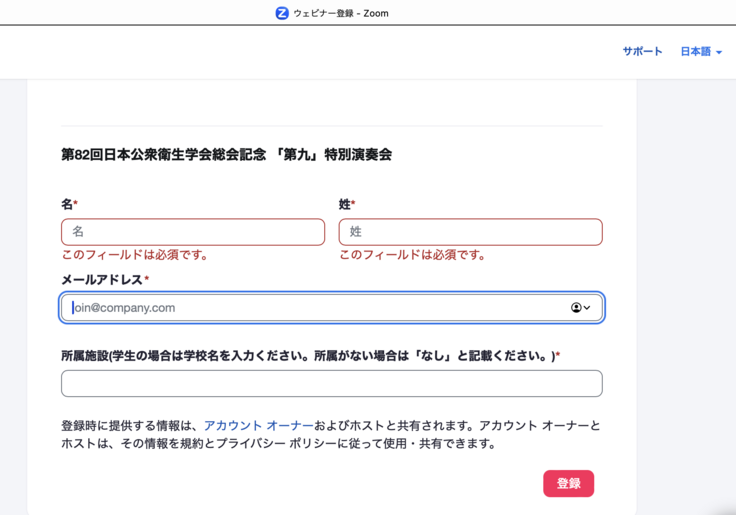
Task: Click the ウェビナー登録 - Zoom window title
Action: coord(341,13)
